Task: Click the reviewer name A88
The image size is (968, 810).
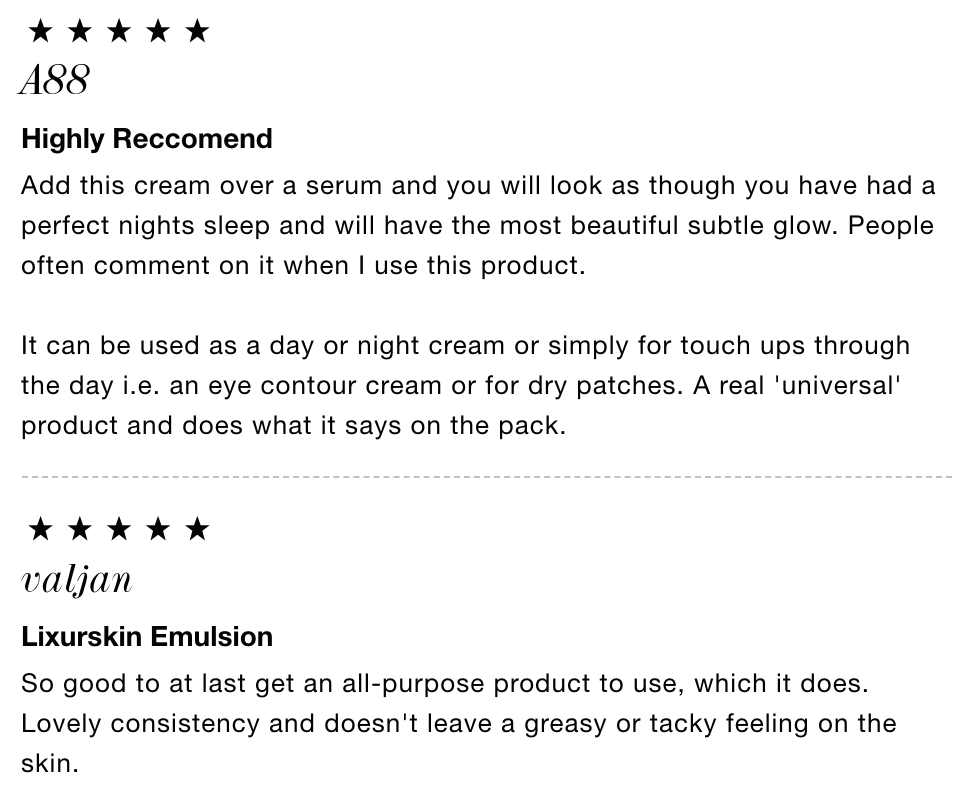Action: [x=54, y=80]
